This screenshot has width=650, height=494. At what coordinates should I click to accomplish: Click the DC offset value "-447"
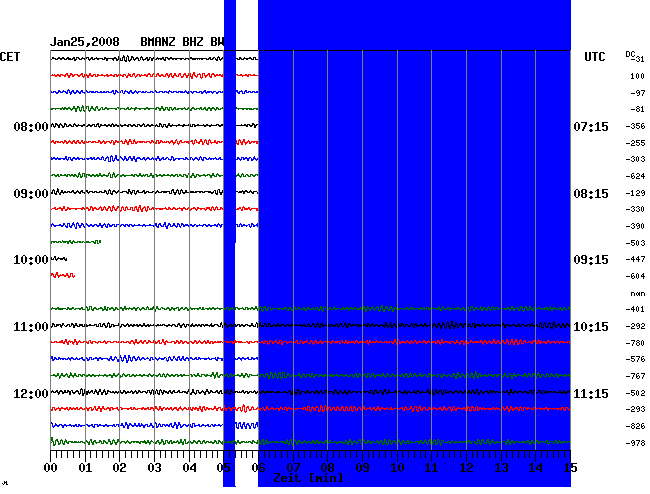pyautogui.click(x=635, y=259)
